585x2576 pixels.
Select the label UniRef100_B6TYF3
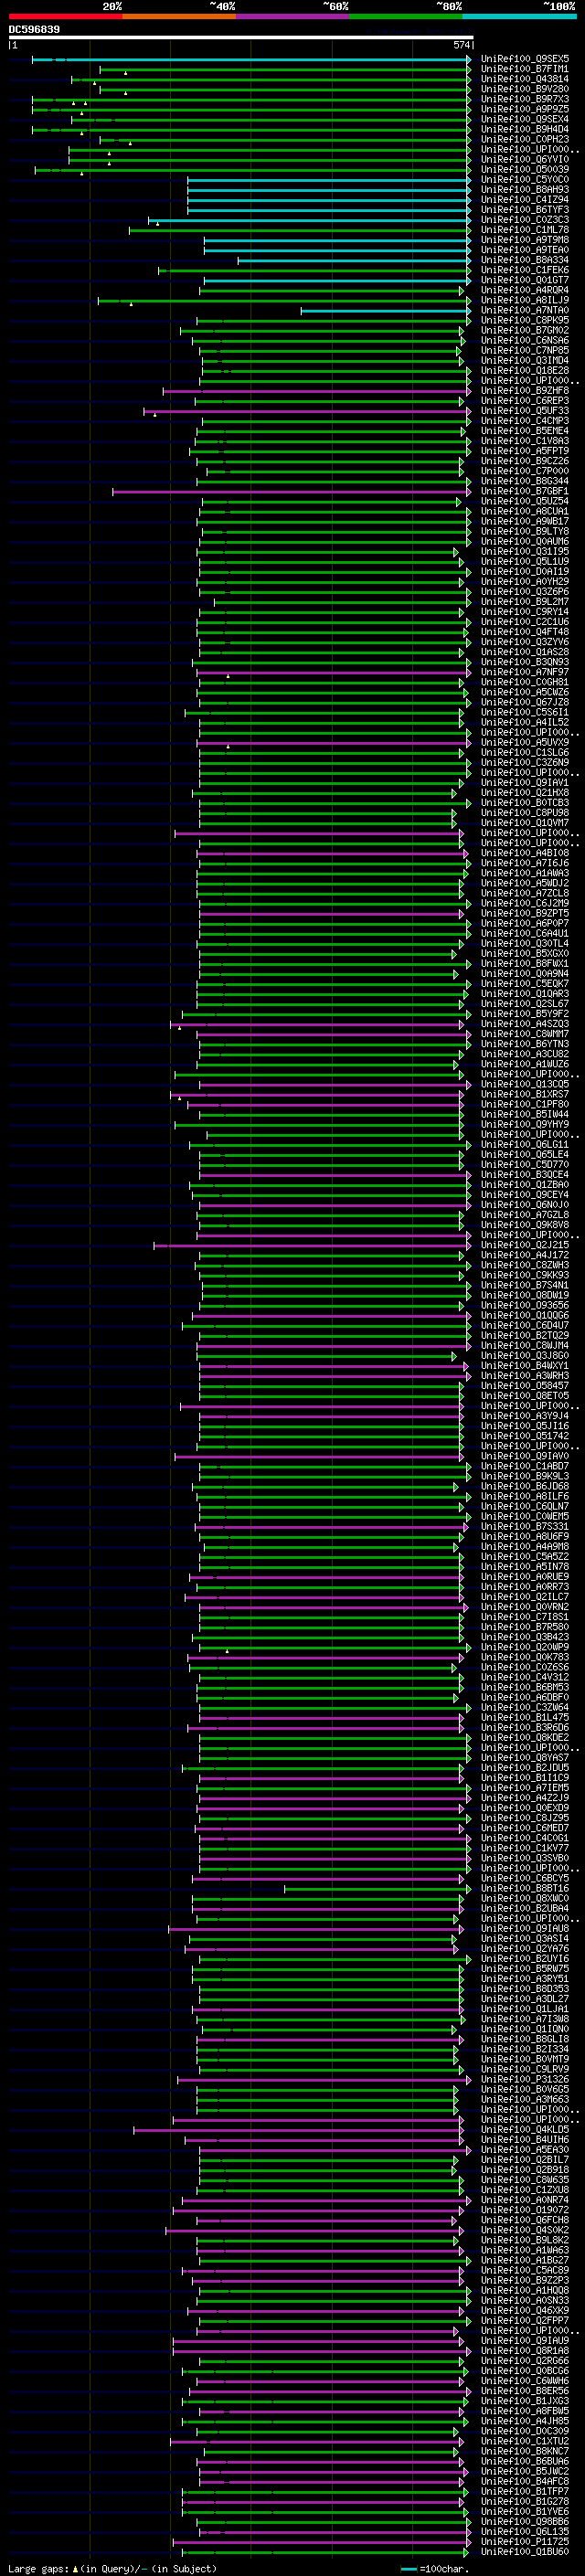pos(525,210)
